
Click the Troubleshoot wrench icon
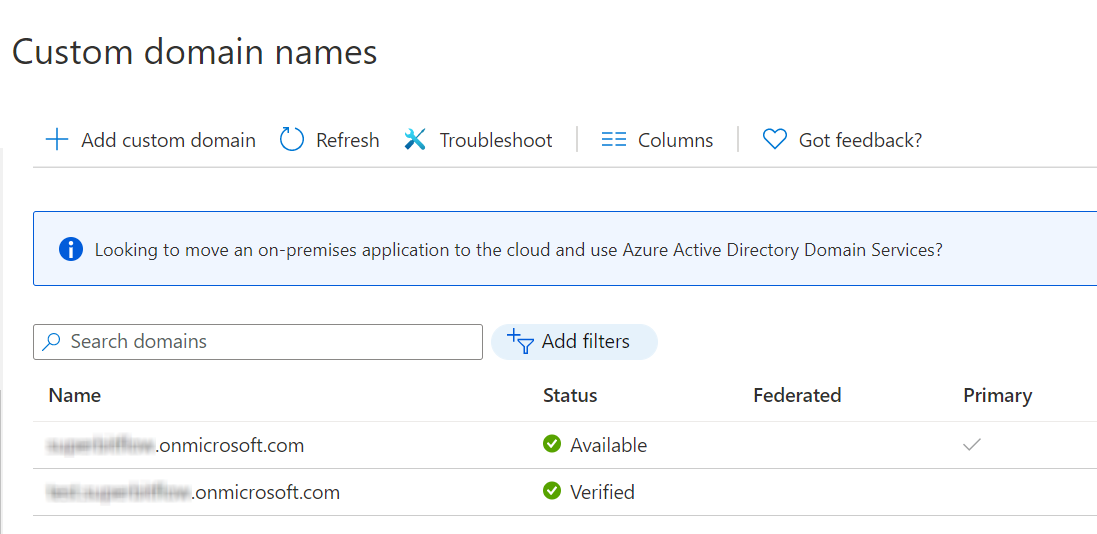click(415, 140)
